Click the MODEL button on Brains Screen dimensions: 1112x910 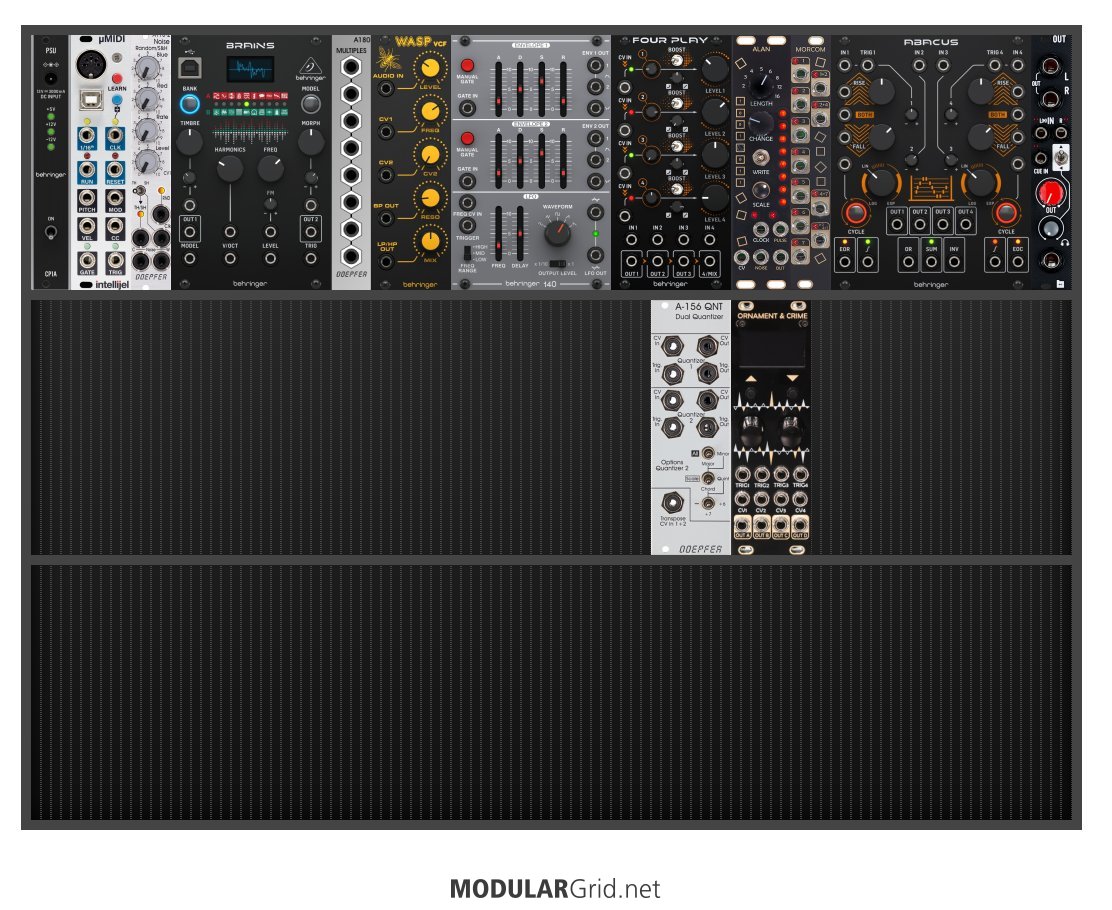(311, 104)
